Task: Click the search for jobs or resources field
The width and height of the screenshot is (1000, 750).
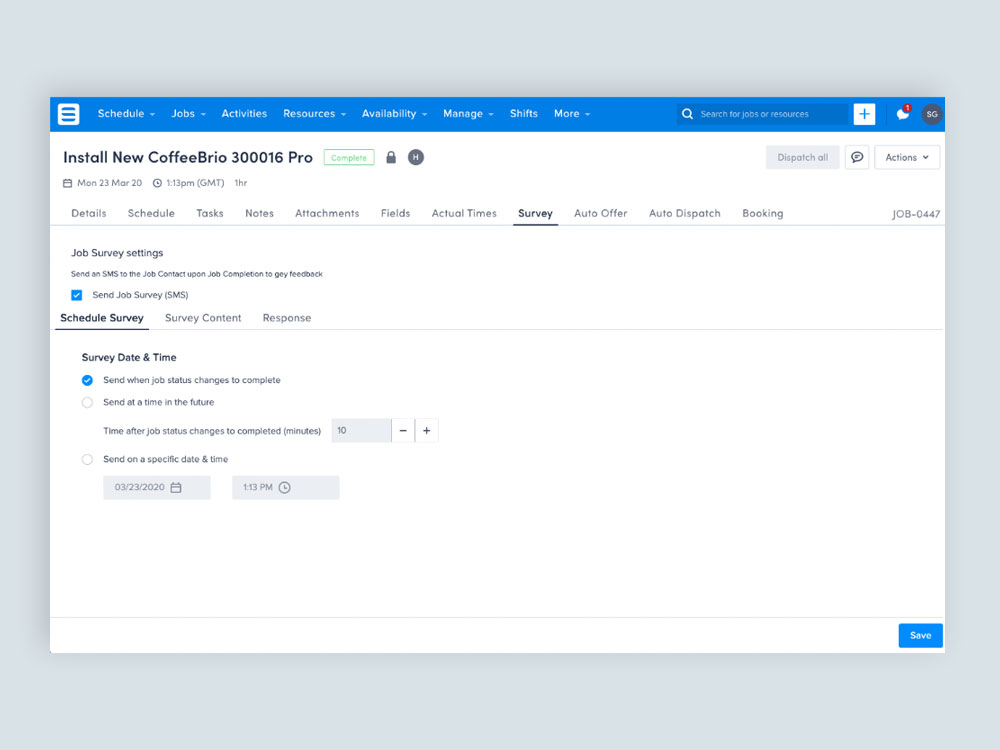Action: click(763, 114)
